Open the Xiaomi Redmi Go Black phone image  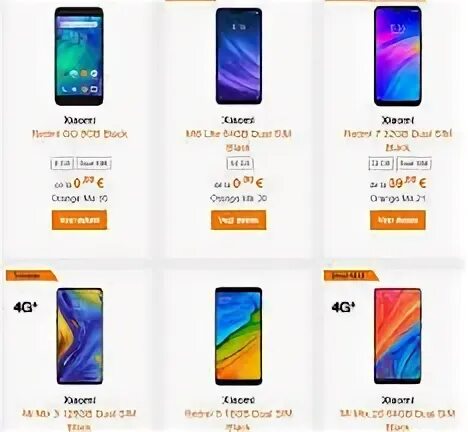[79, 56]
